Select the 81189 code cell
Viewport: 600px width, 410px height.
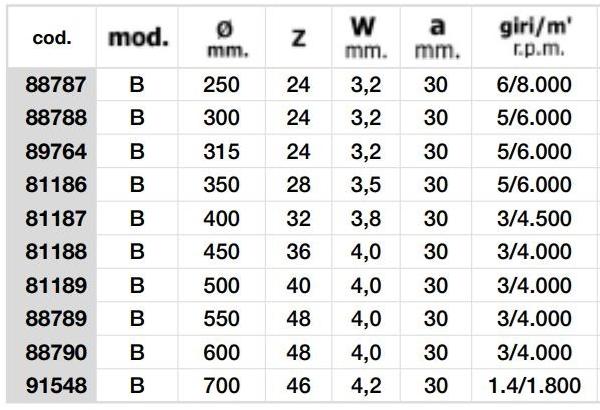[x=57, y=285]
